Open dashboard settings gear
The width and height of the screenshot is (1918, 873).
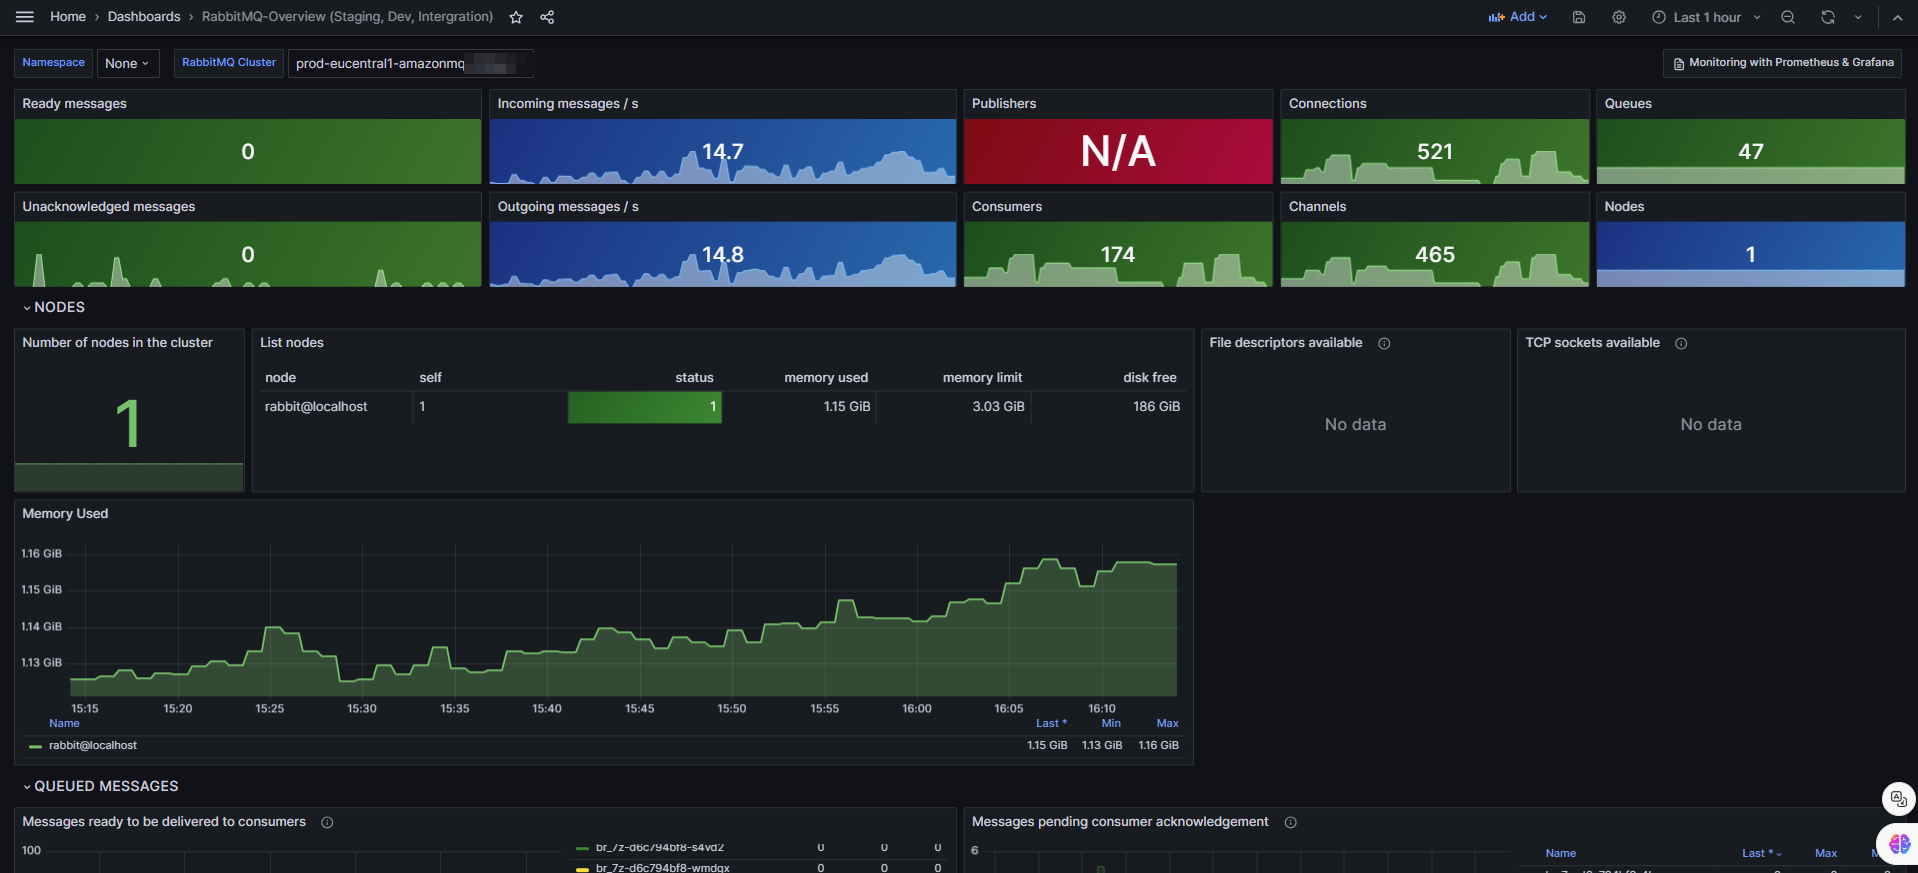pos(1619,17)
